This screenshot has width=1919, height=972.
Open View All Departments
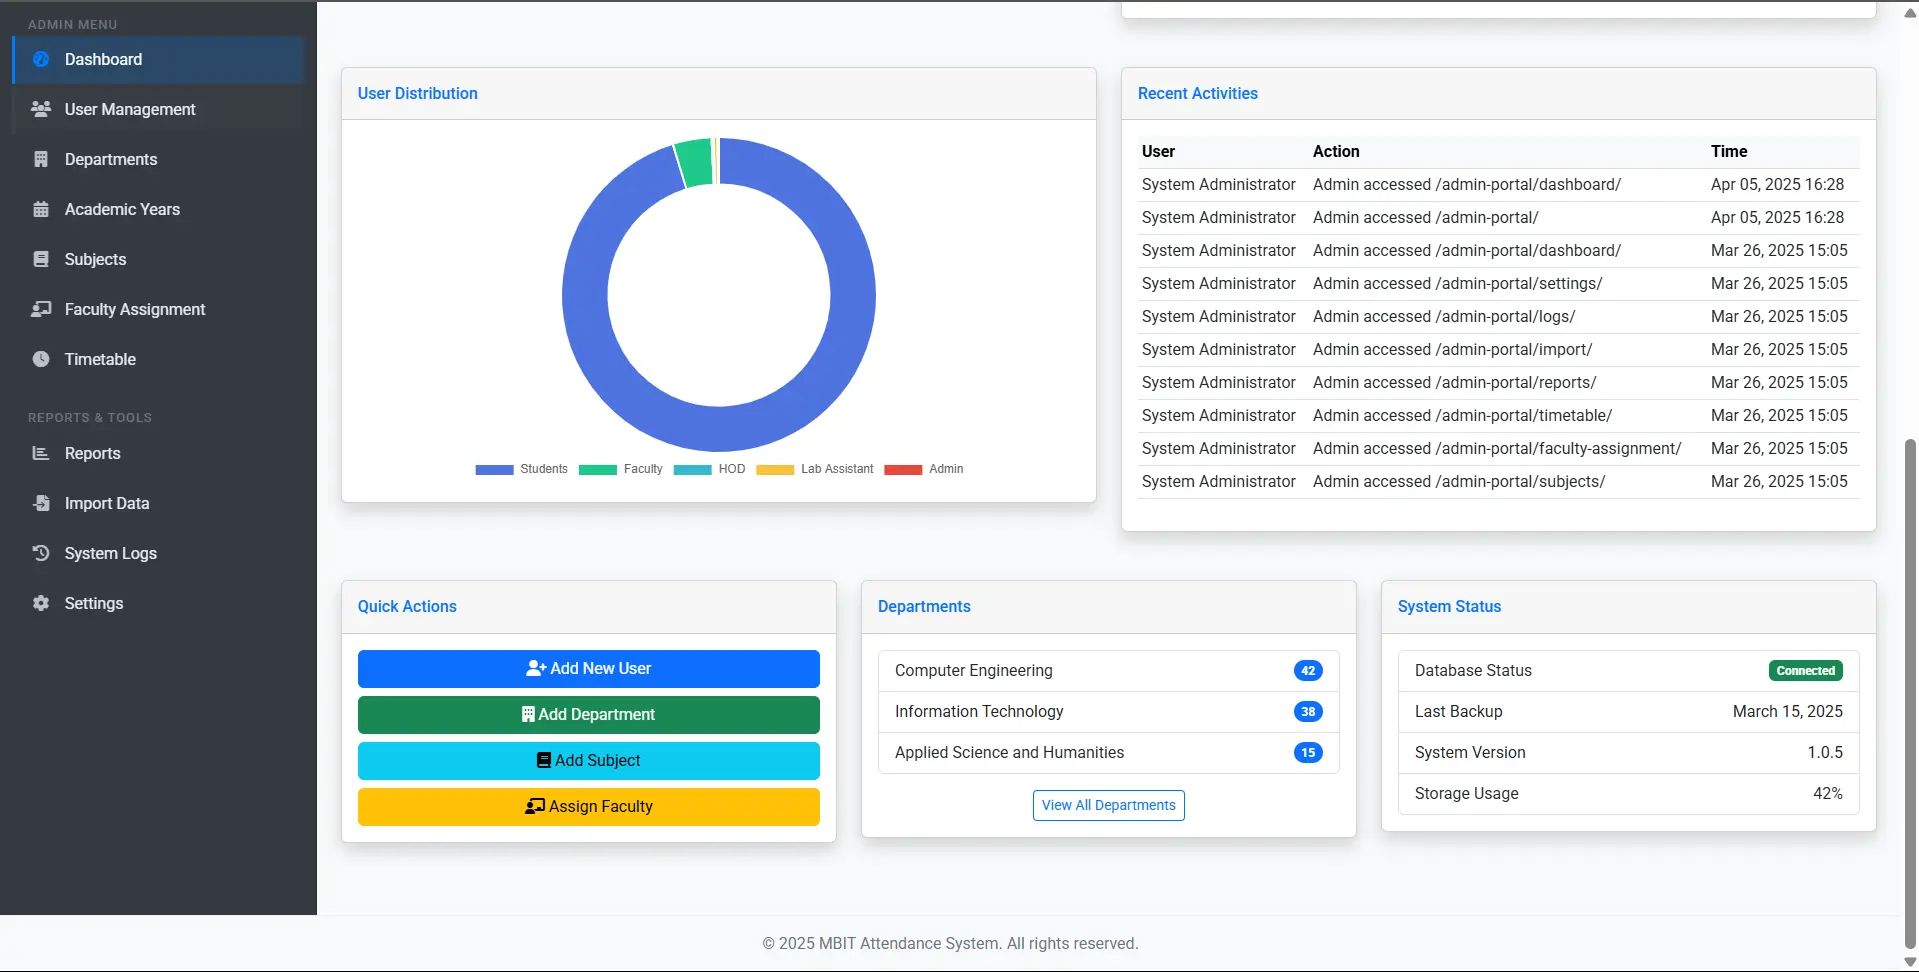(1107, 805)
